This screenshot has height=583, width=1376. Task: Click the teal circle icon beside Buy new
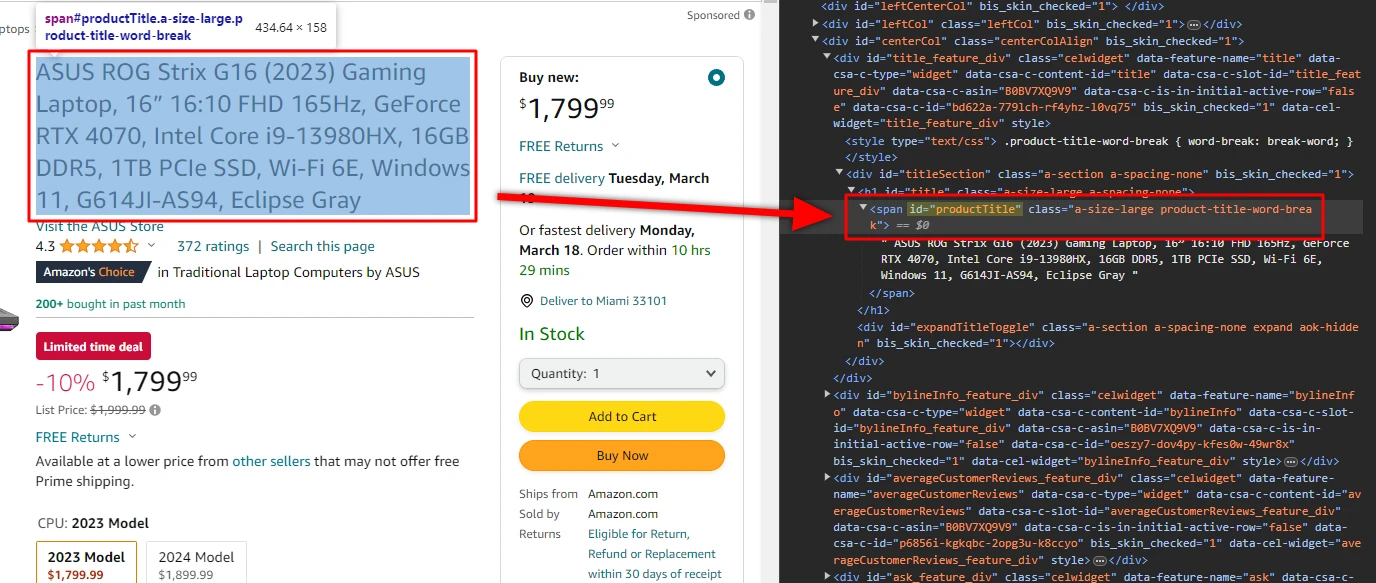(x=716, y=77)
